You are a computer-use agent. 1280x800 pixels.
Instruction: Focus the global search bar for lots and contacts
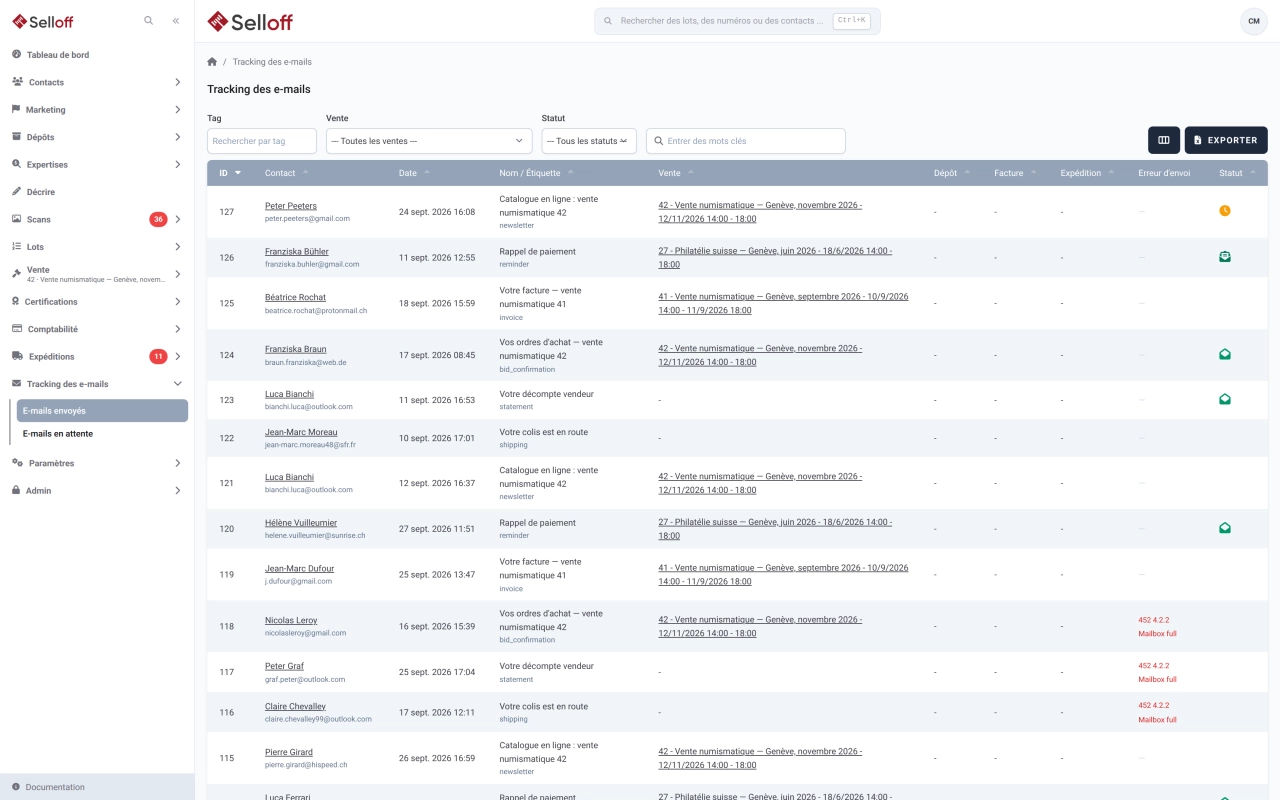pyautogui.click(x=737, y=21)
